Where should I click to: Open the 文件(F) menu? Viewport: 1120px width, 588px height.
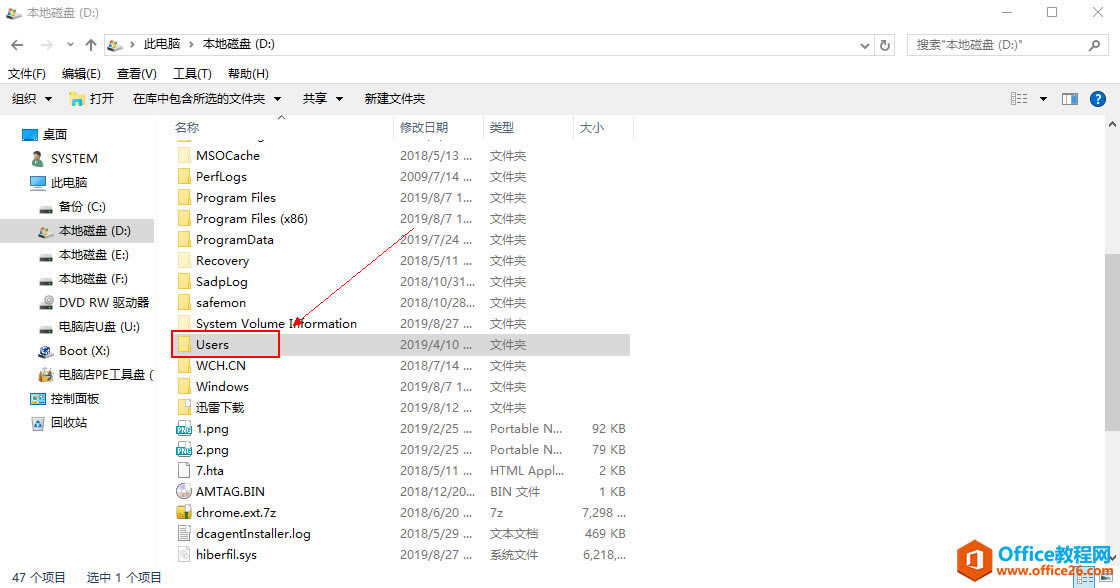click(x=26, y=74)
